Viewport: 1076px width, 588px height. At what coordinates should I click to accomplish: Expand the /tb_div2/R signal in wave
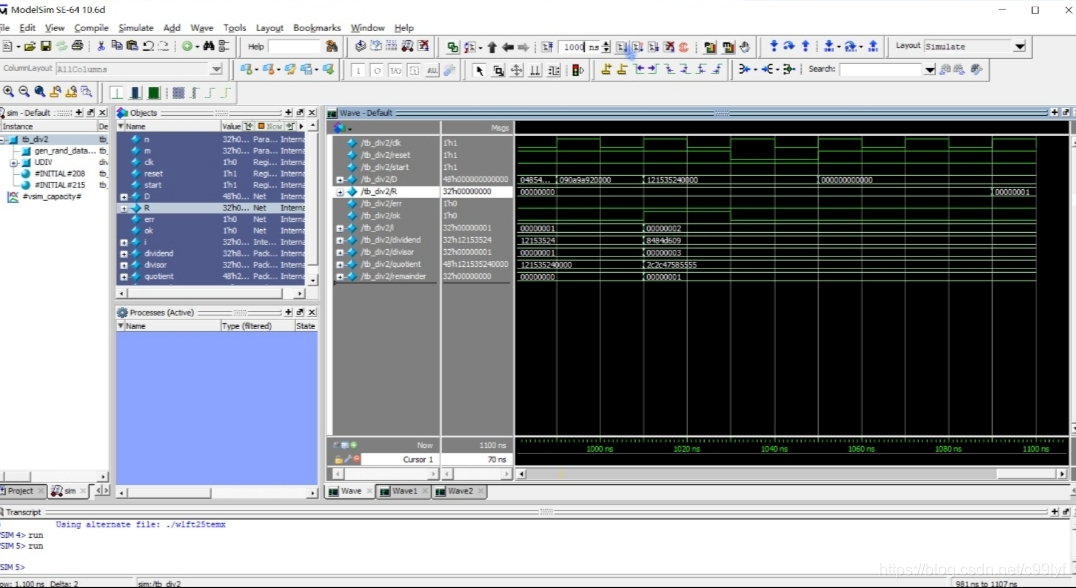click(x=340, y=192)
